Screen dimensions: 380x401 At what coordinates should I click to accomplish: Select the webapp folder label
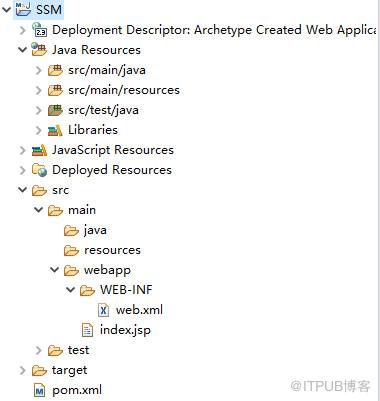pyautogui.click(x=107, y=270)
